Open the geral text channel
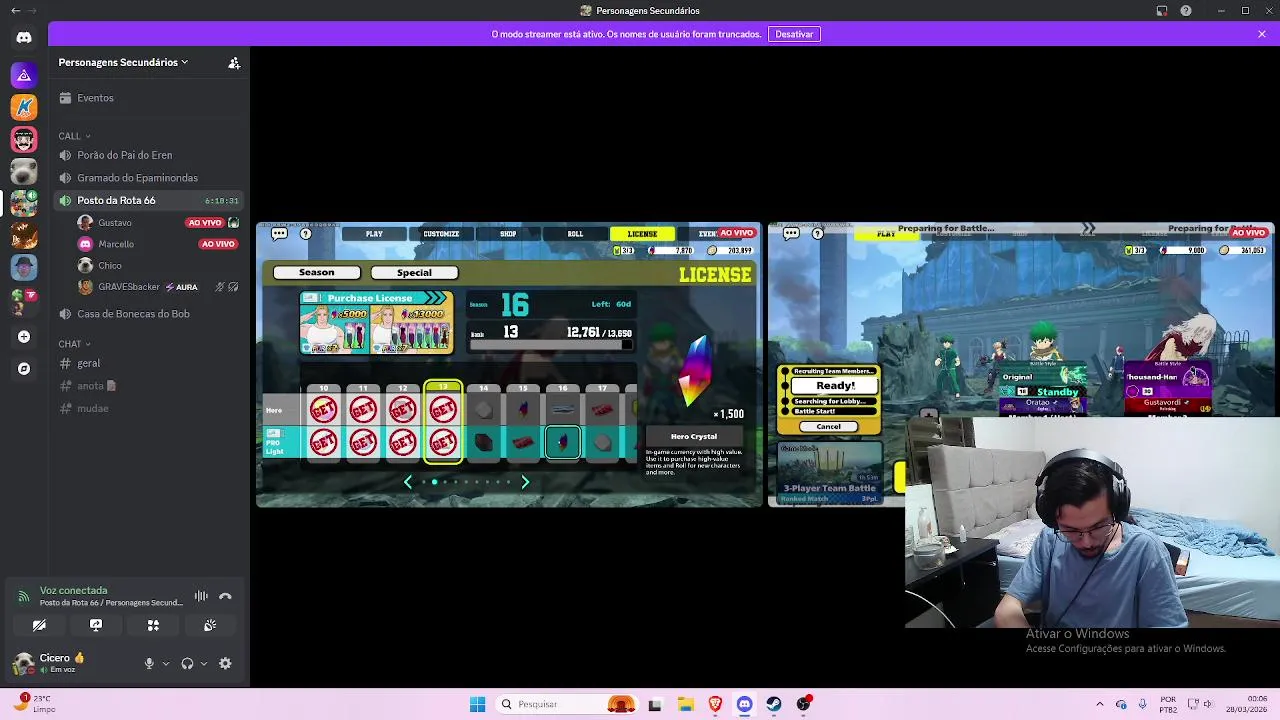Screen dimensions: 1280x720 (150, 363)
